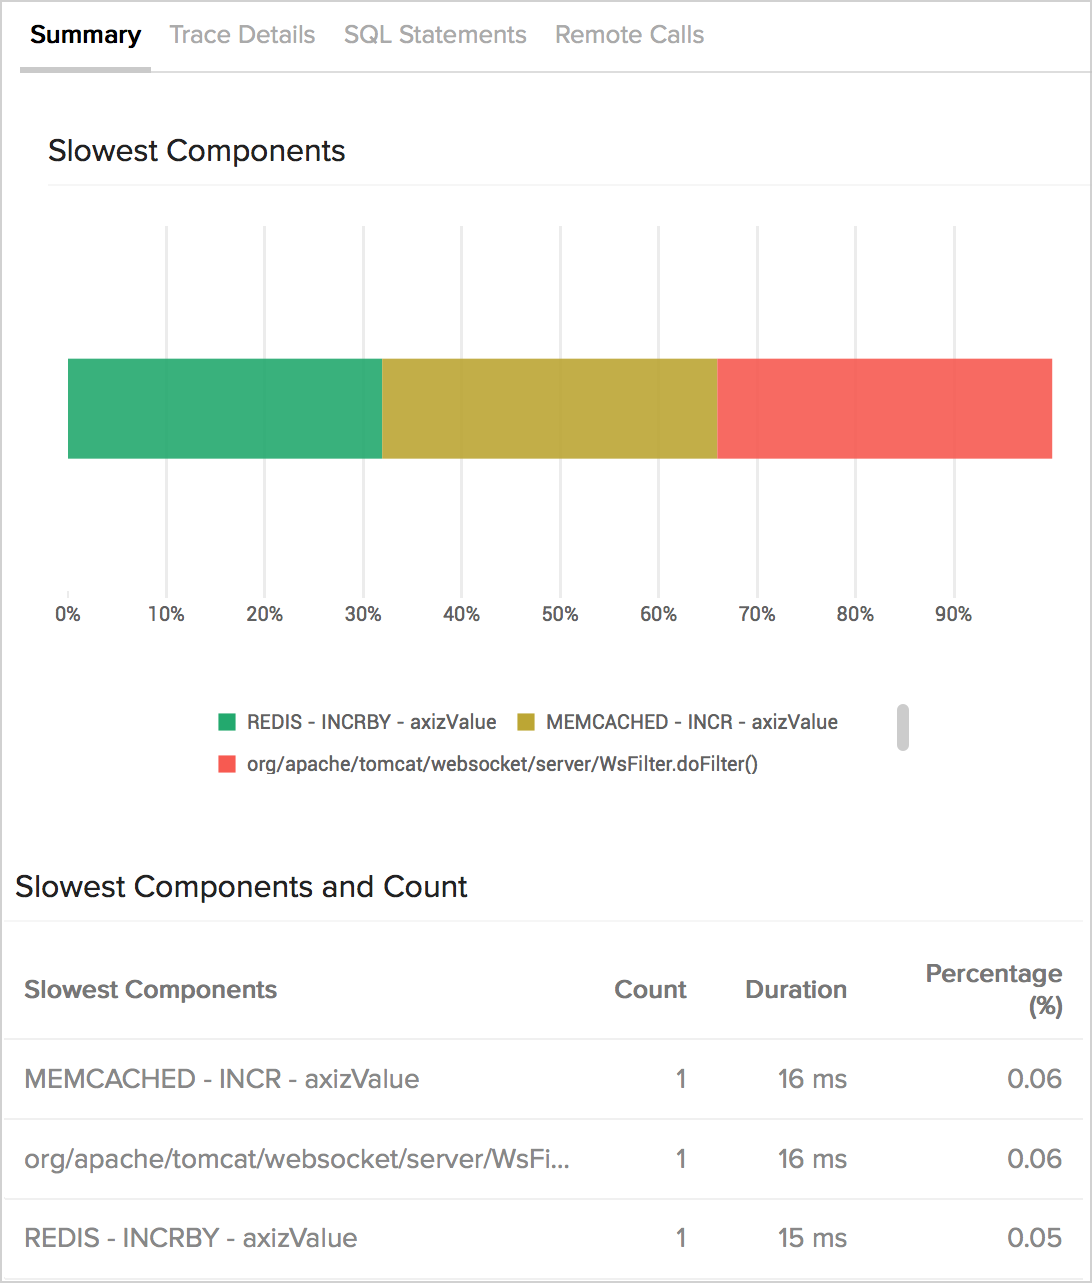The width and height of the screenshot is (1092, 1283).
Task: Open the Trace Details tab
Action: (x=242, y=35)
